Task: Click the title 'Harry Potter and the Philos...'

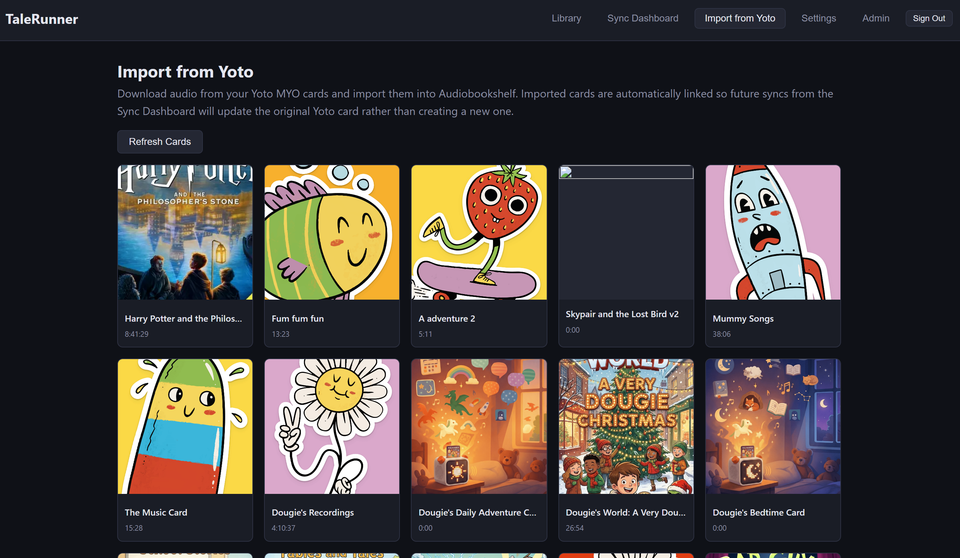Action: [x=183, y=319]
